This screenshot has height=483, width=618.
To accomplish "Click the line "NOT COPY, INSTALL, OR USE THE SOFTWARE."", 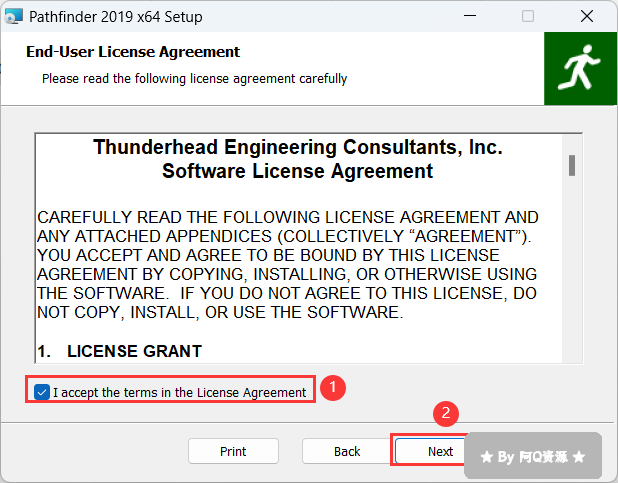I will click(x=220, y=312).
